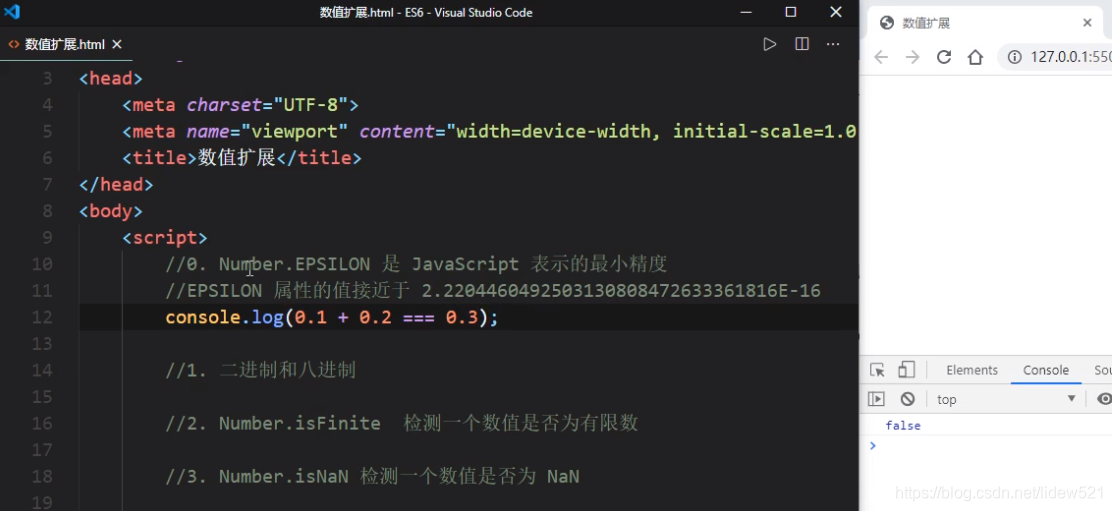Open the editor's more actions ellipsis
This screenshot has width=1112, height=511.
tap(833, 44)
